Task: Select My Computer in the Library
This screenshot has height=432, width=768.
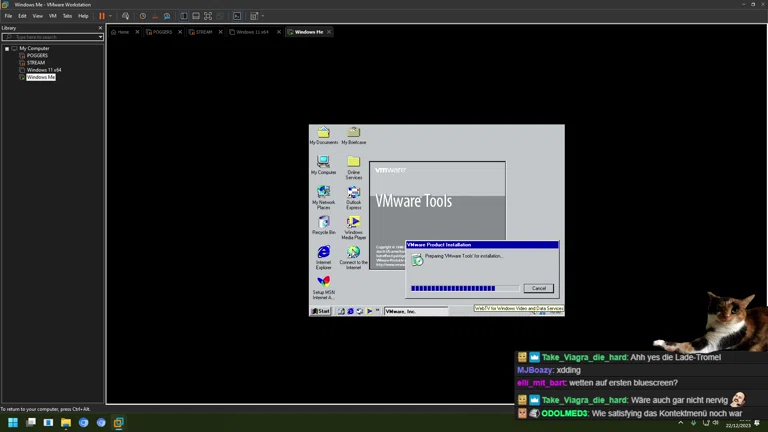Action: 34,48
